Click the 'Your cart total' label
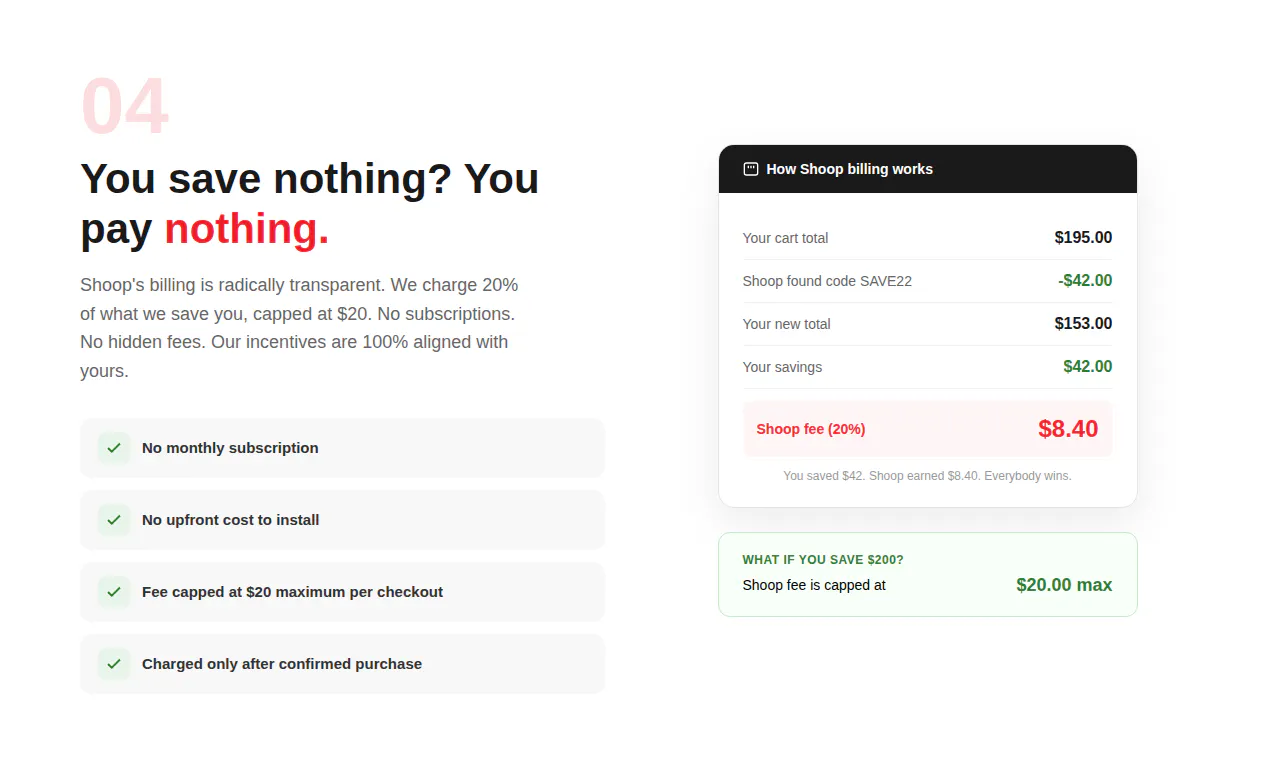 pyautogui.click(x=785, y=238)
